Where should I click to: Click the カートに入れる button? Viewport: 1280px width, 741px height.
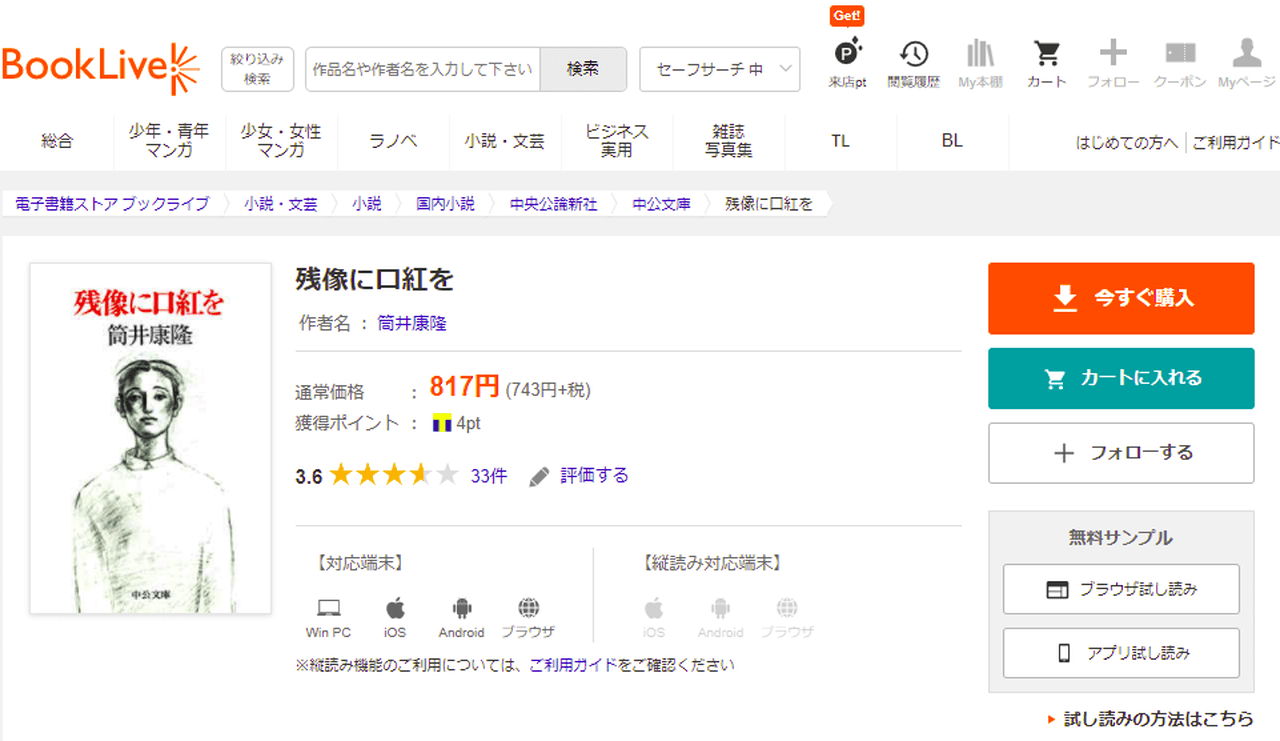point(1121,378)
